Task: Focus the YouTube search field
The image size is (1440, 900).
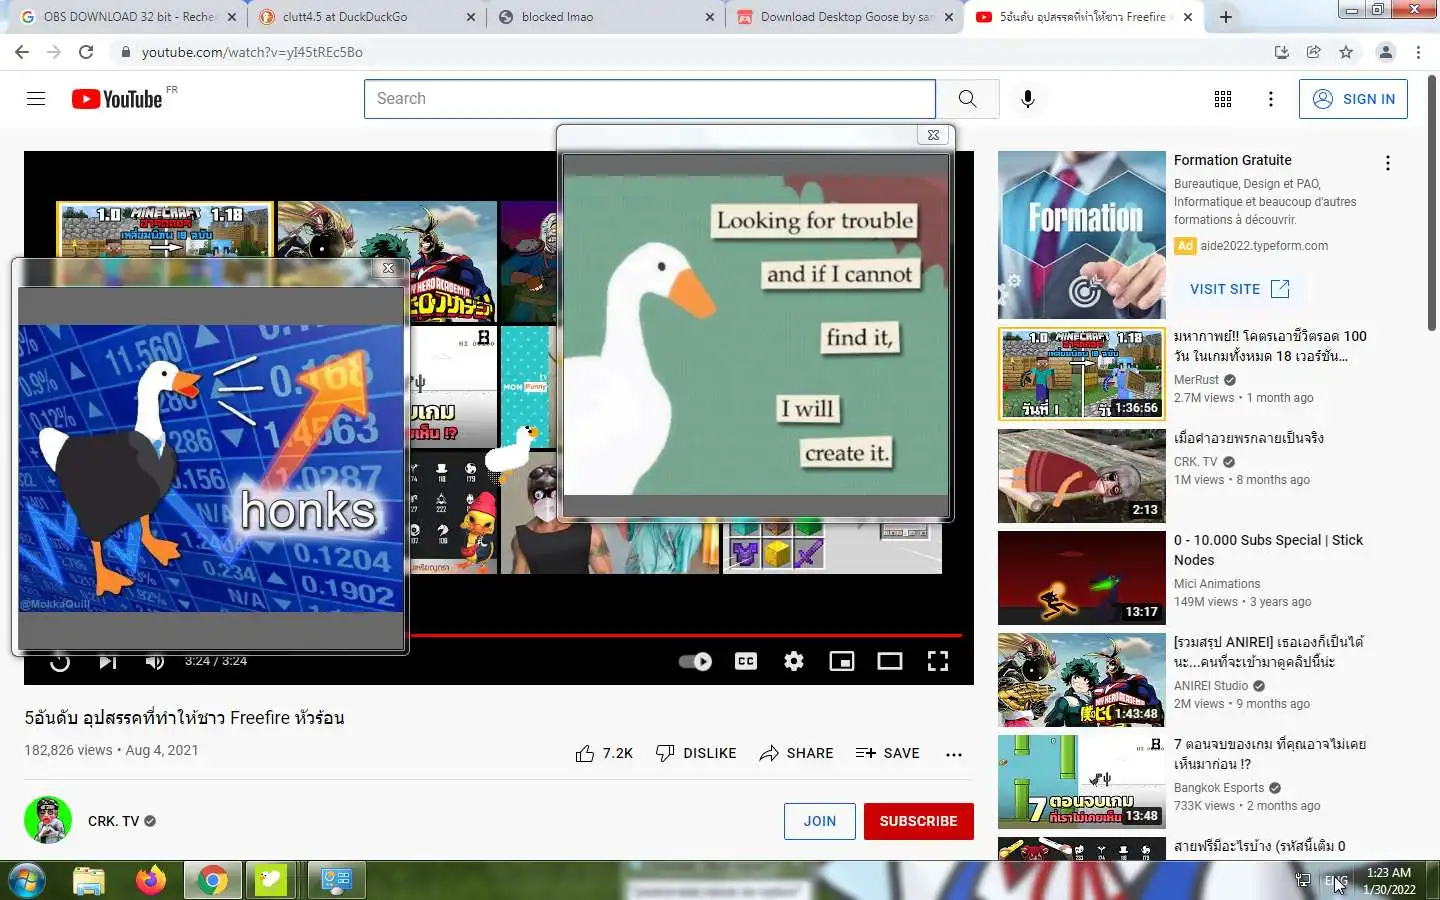Action: pos(650,98)
